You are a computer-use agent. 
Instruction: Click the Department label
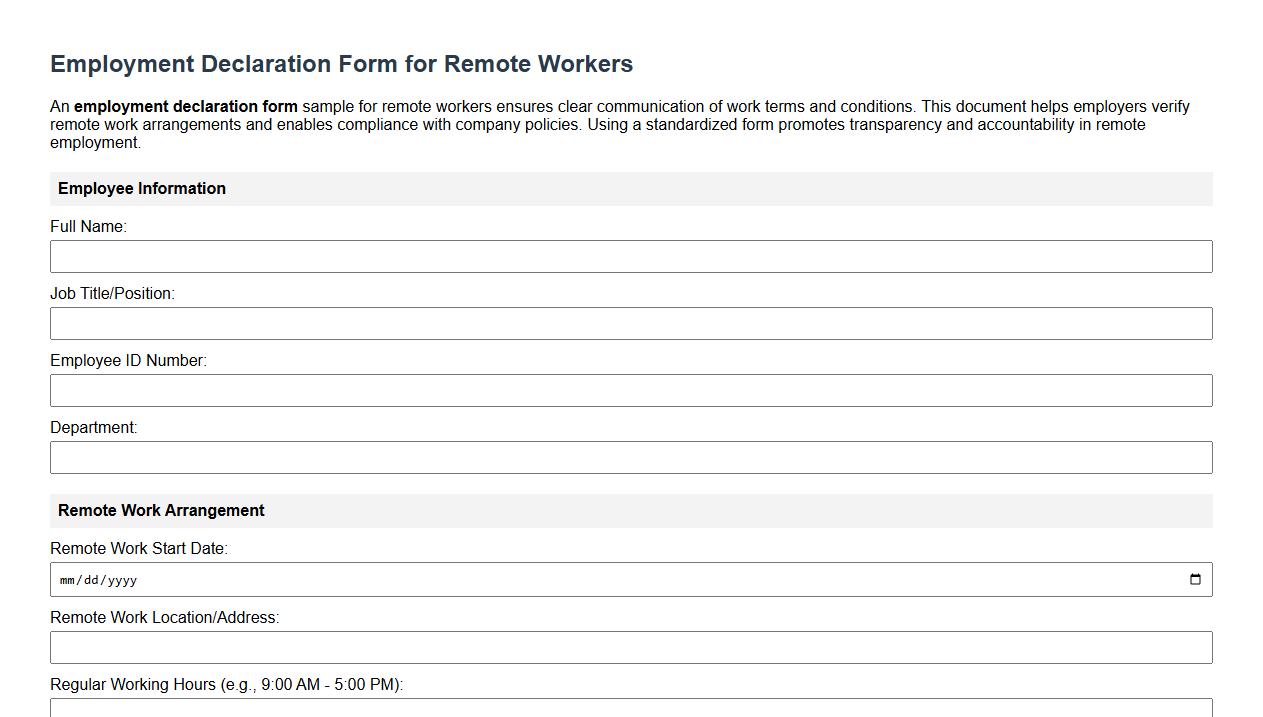pos(93,427)
